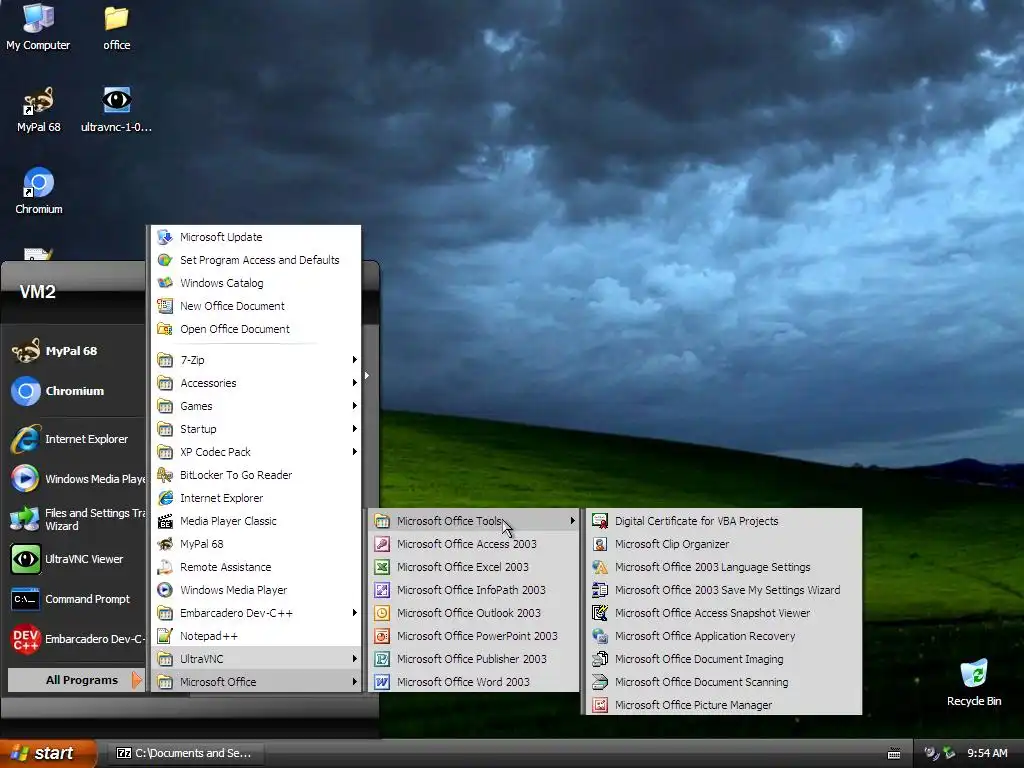This screenshot has height=768, width=1024.
Task: Select MyPal 68 desktop shortcut
Action: [x=38, y=110]
